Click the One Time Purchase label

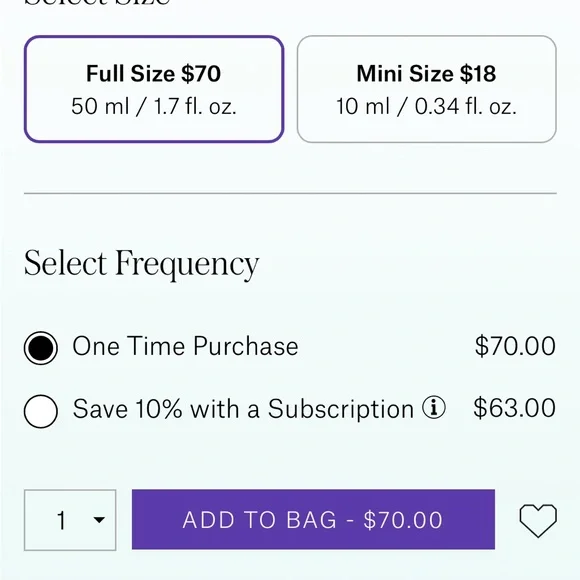(x=185, y=346)
